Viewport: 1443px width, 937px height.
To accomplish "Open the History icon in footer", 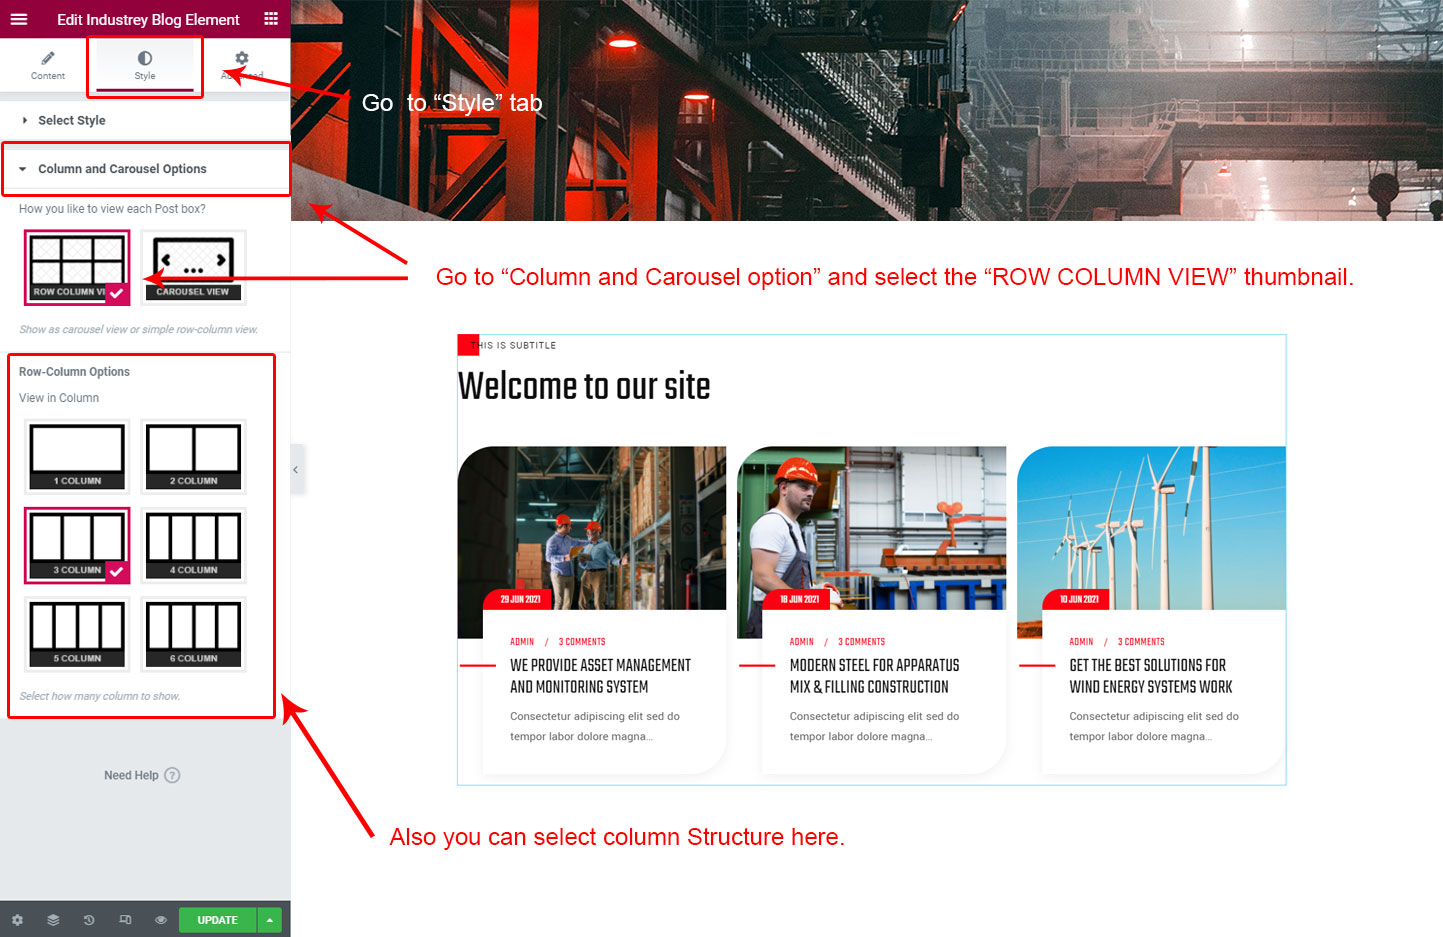I will pyautogui.click(x=89, y=920).
